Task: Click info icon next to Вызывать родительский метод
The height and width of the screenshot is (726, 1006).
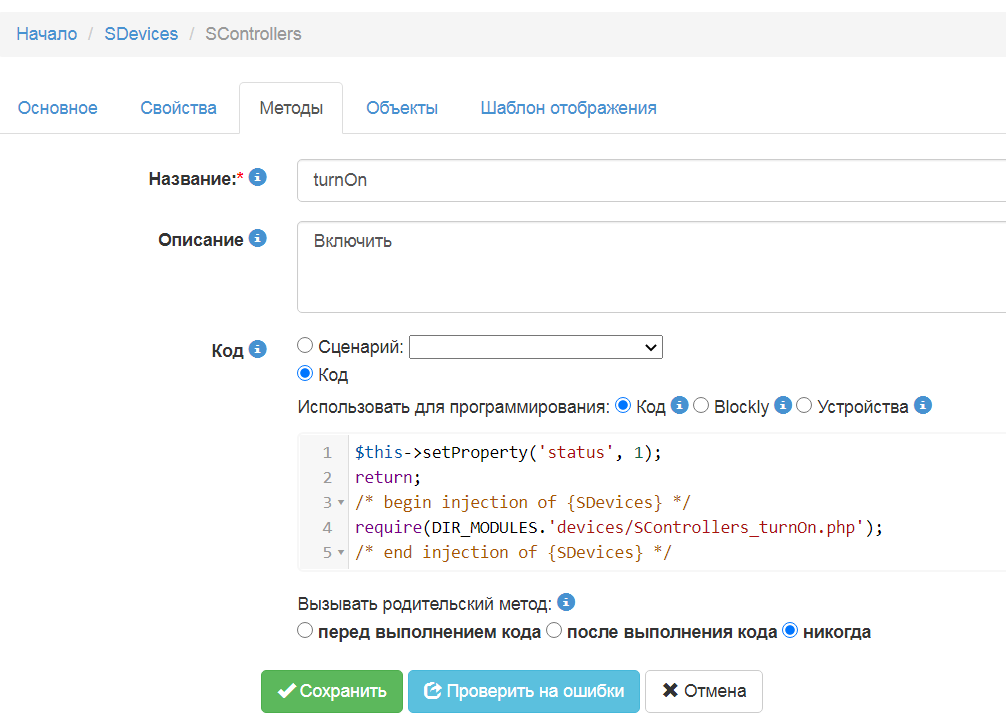Action: [566, 602]
